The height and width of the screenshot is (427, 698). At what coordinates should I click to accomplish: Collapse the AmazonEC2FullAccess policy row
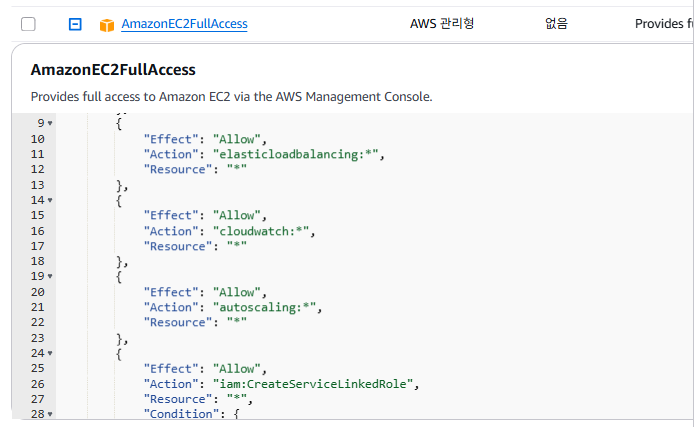pyautogui.click(x=75, y=24)
